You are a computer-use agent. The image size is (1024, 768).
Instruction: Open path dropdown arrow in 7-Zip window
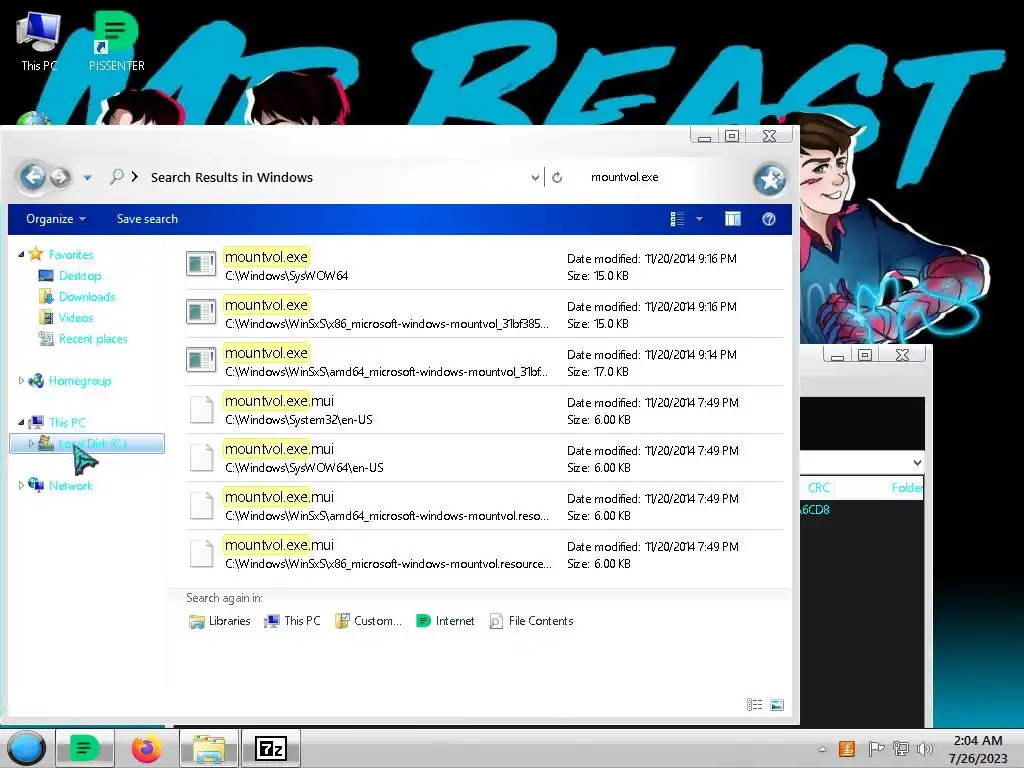[x=917, y=463]
